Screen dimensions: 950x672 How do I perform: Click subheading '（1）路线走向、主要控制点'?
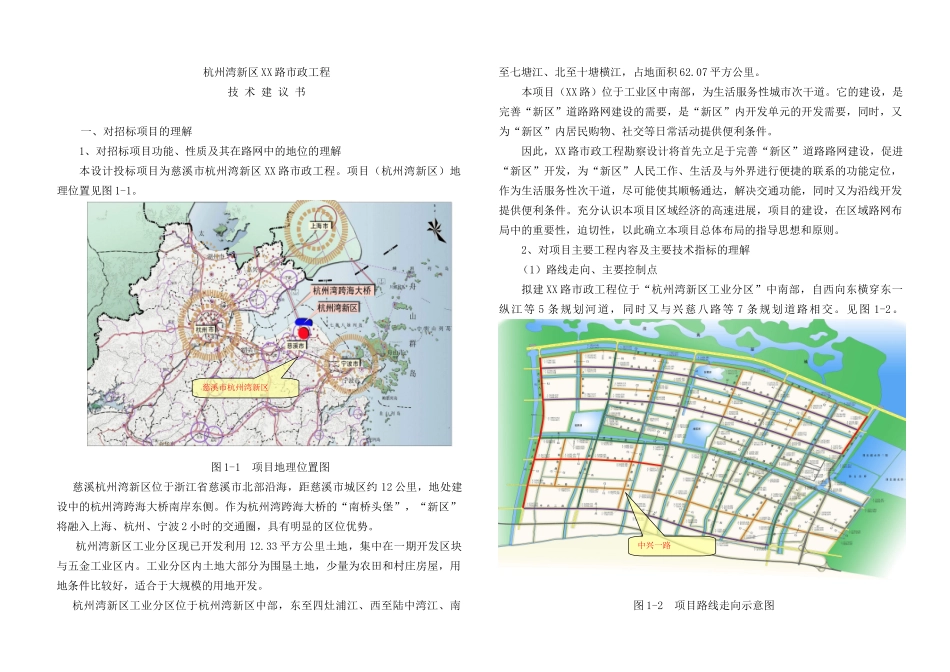[x=590, y=270]
